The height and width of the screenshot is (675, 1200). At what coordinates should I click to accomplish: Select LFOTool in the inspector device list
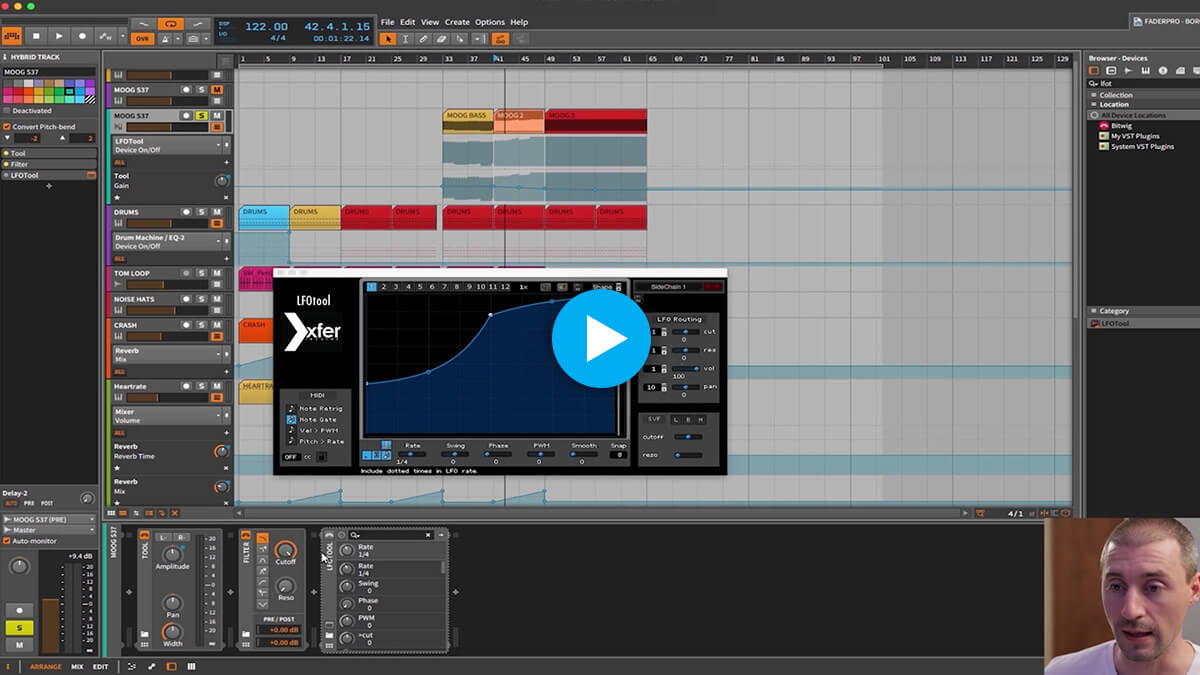[49, 175]
